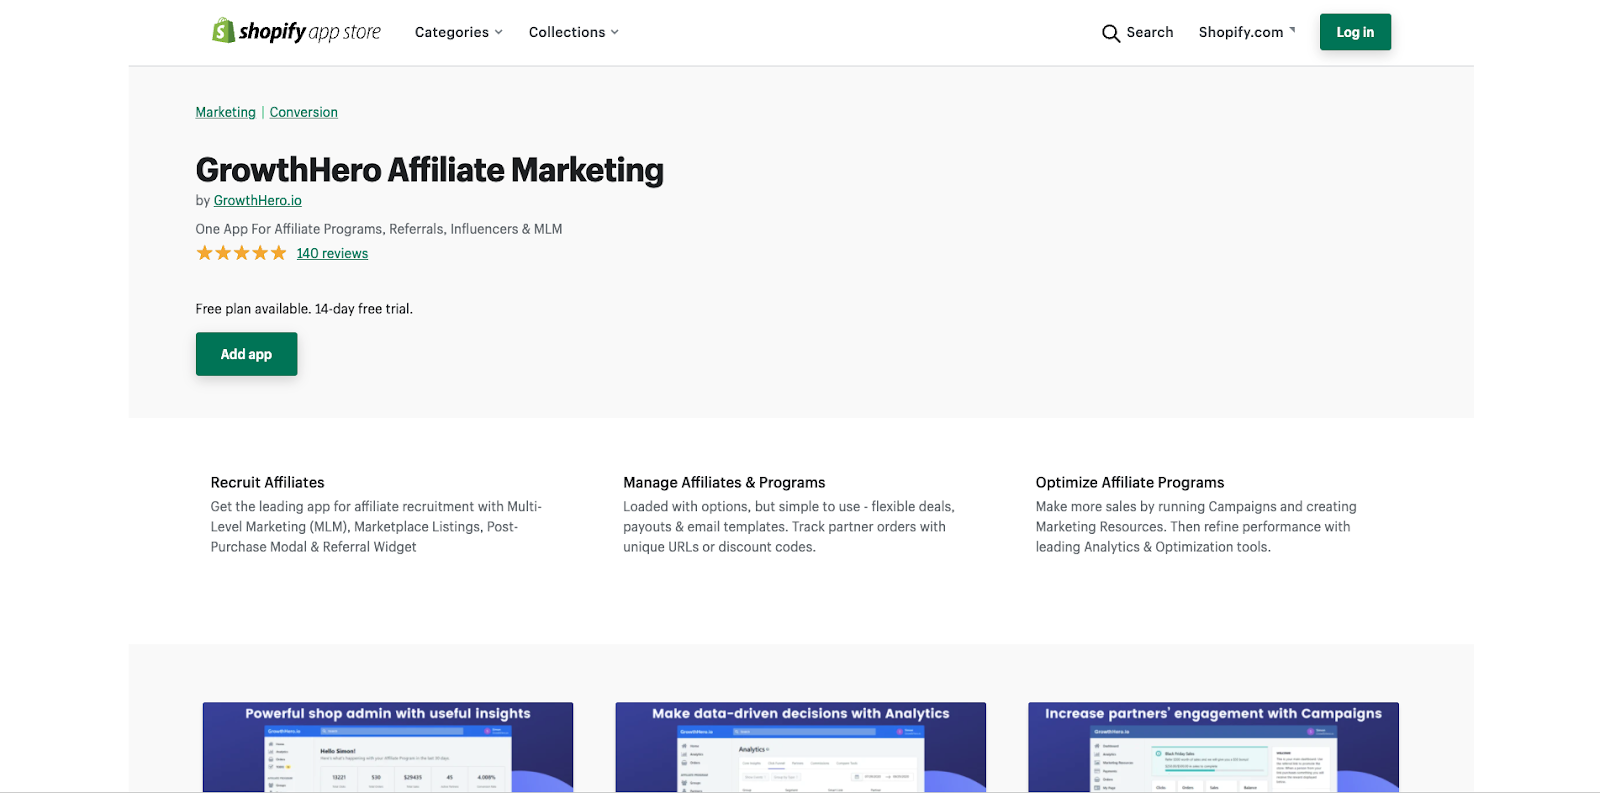1600x793 pixels.
Task: Click the 'Free plan available' pricing text
Action: pyautogui.click(x=304, y=309)
